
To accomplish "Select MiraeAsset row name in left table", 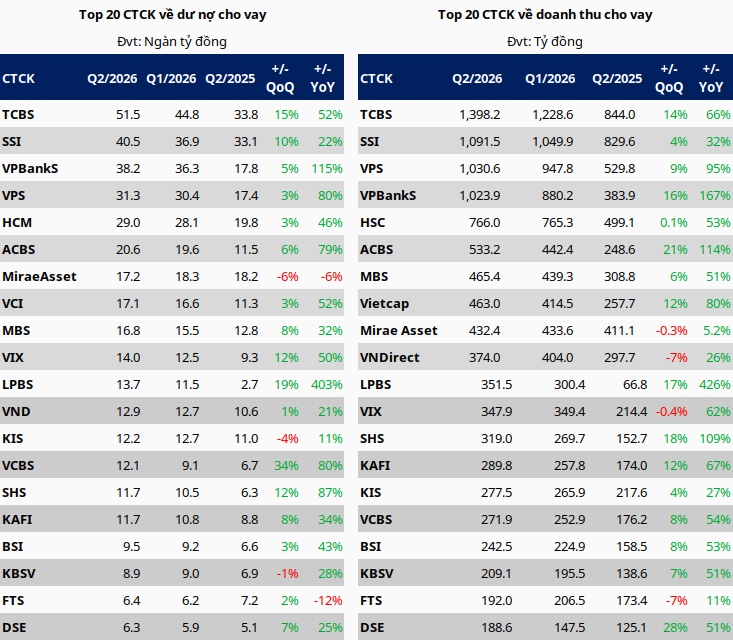I will (x=39, y=277).
